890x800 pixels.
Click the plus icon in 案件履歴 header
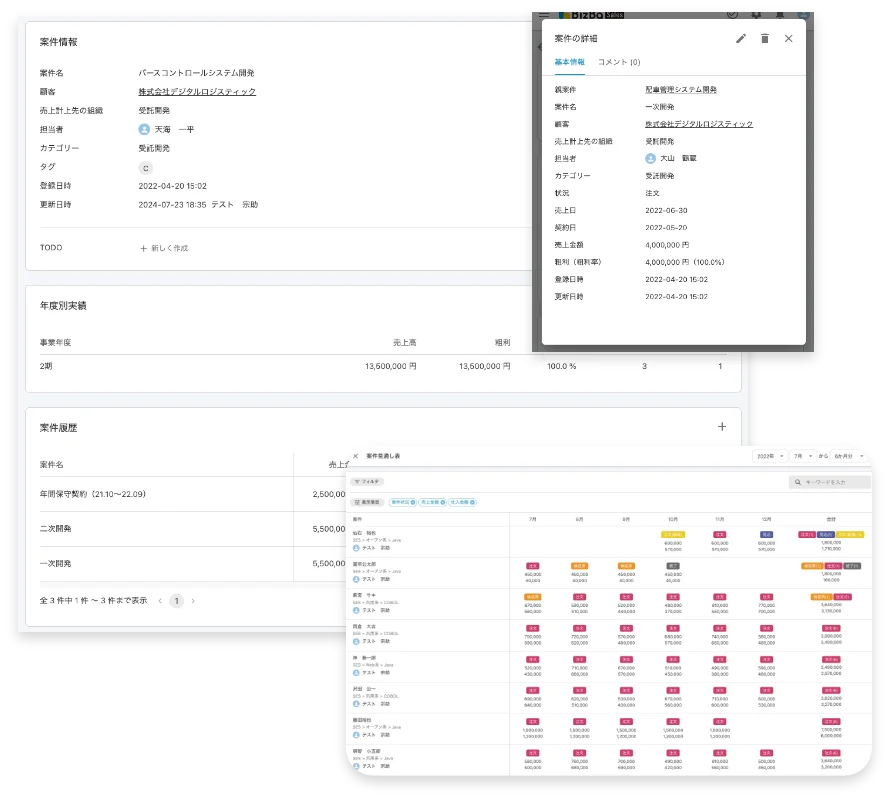pos(721,426)
